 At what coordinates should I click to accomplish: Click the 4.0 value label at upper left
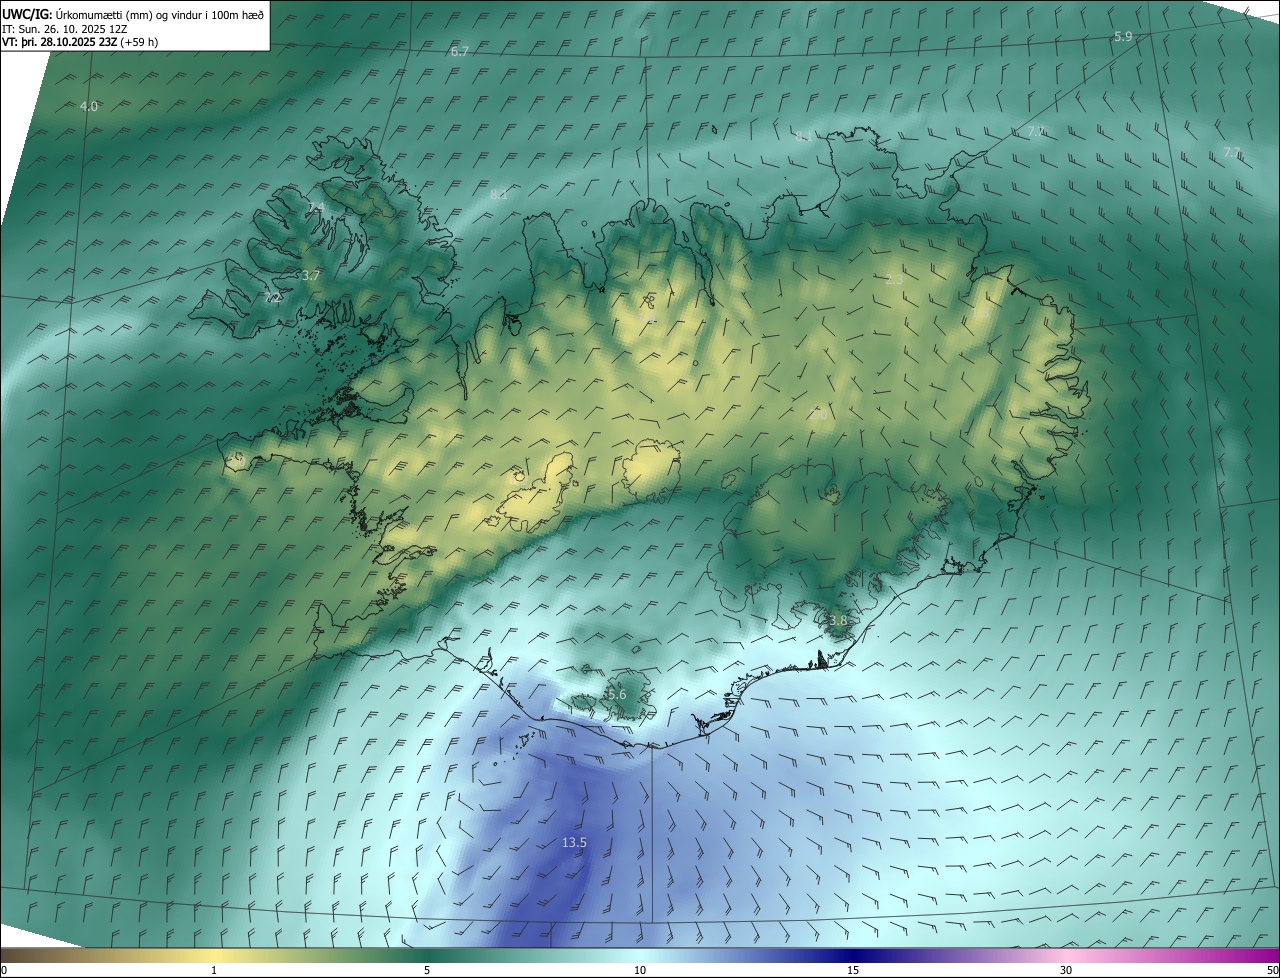(x=89, y=106)
